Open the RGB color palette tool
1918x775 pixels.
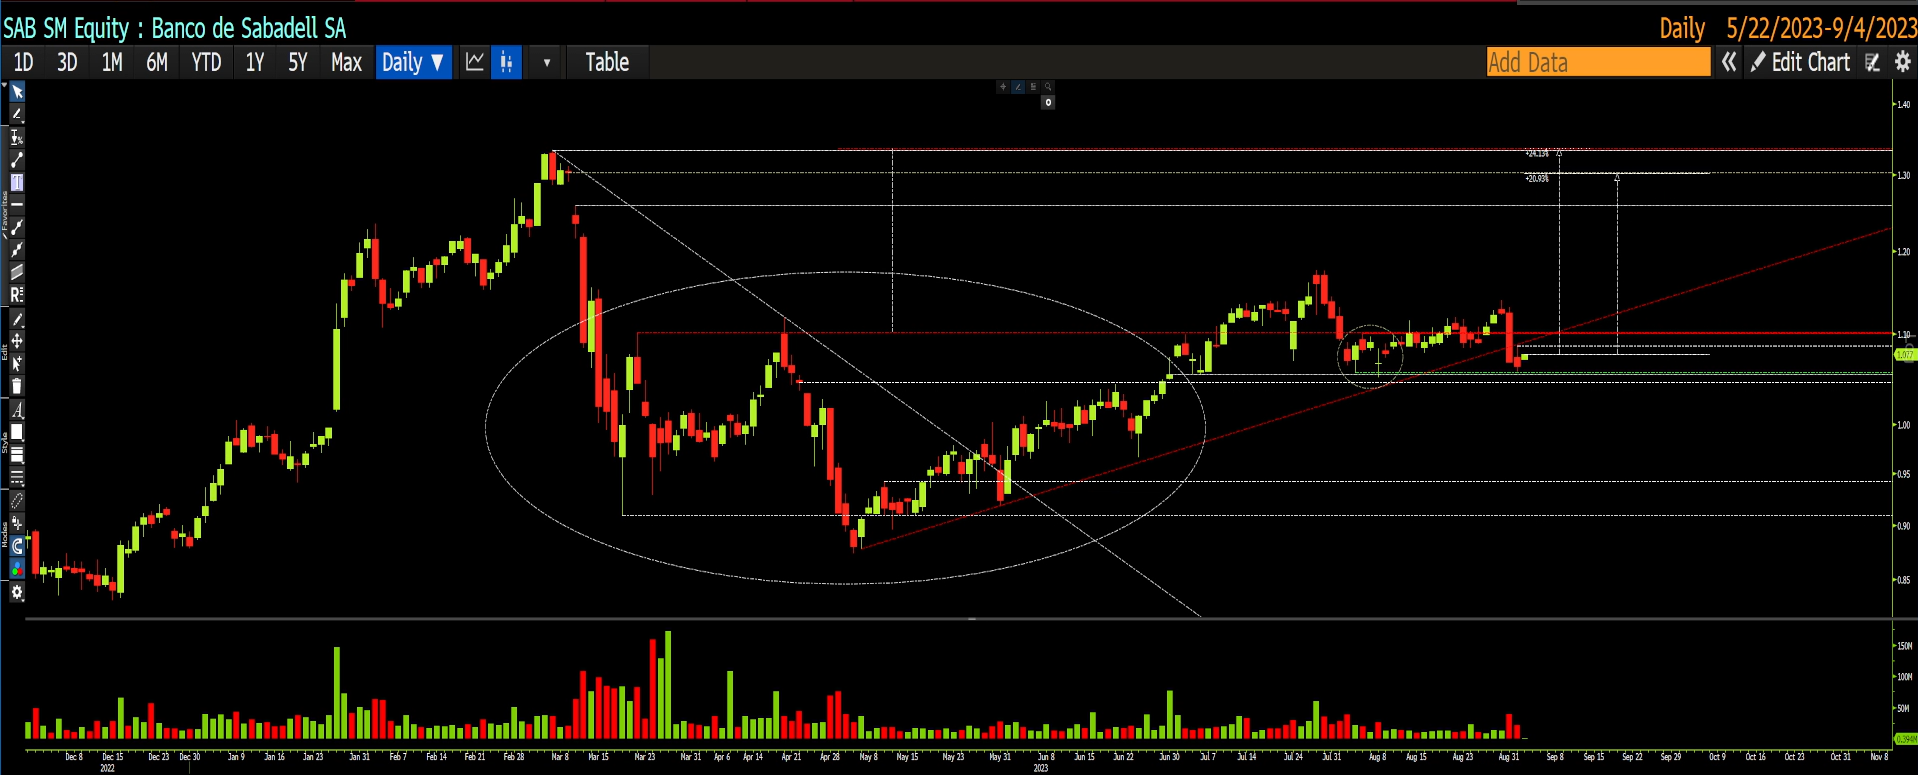pyautogui.click(x=17, y=568)
